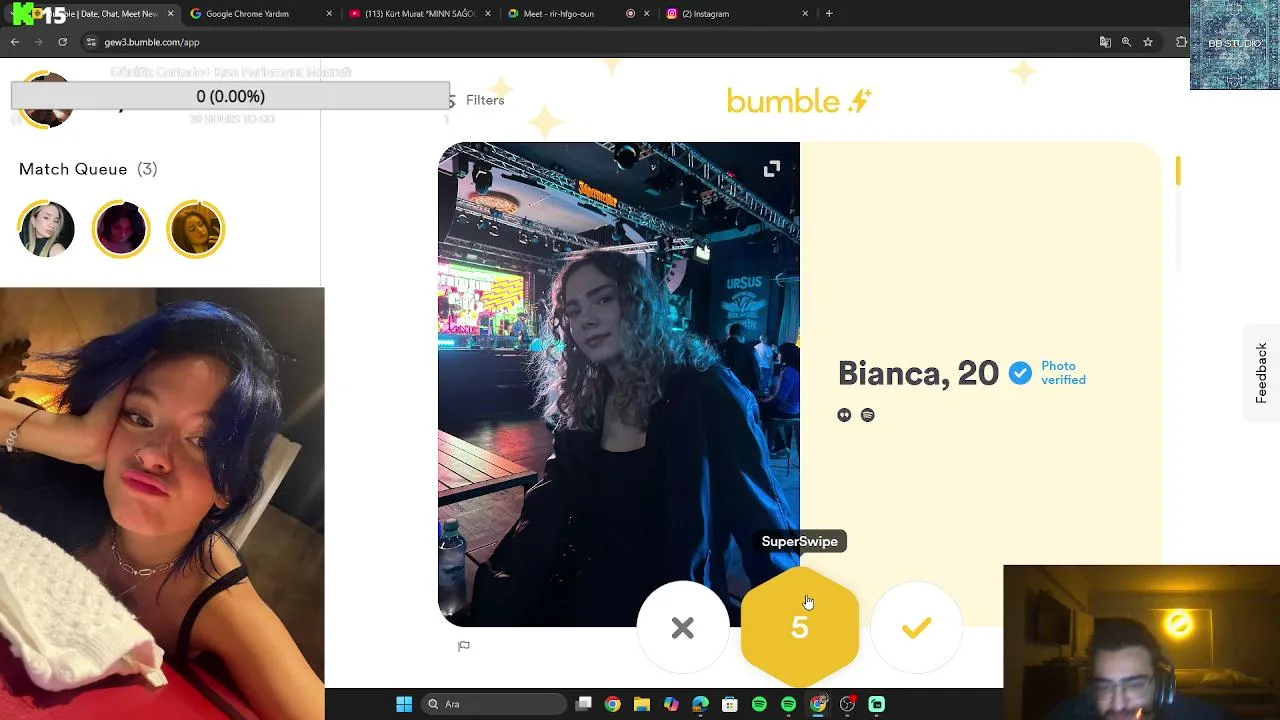1280x720 pixels.
Task: Open Microsoft Store from taskbar
Action: coord(730,704)
